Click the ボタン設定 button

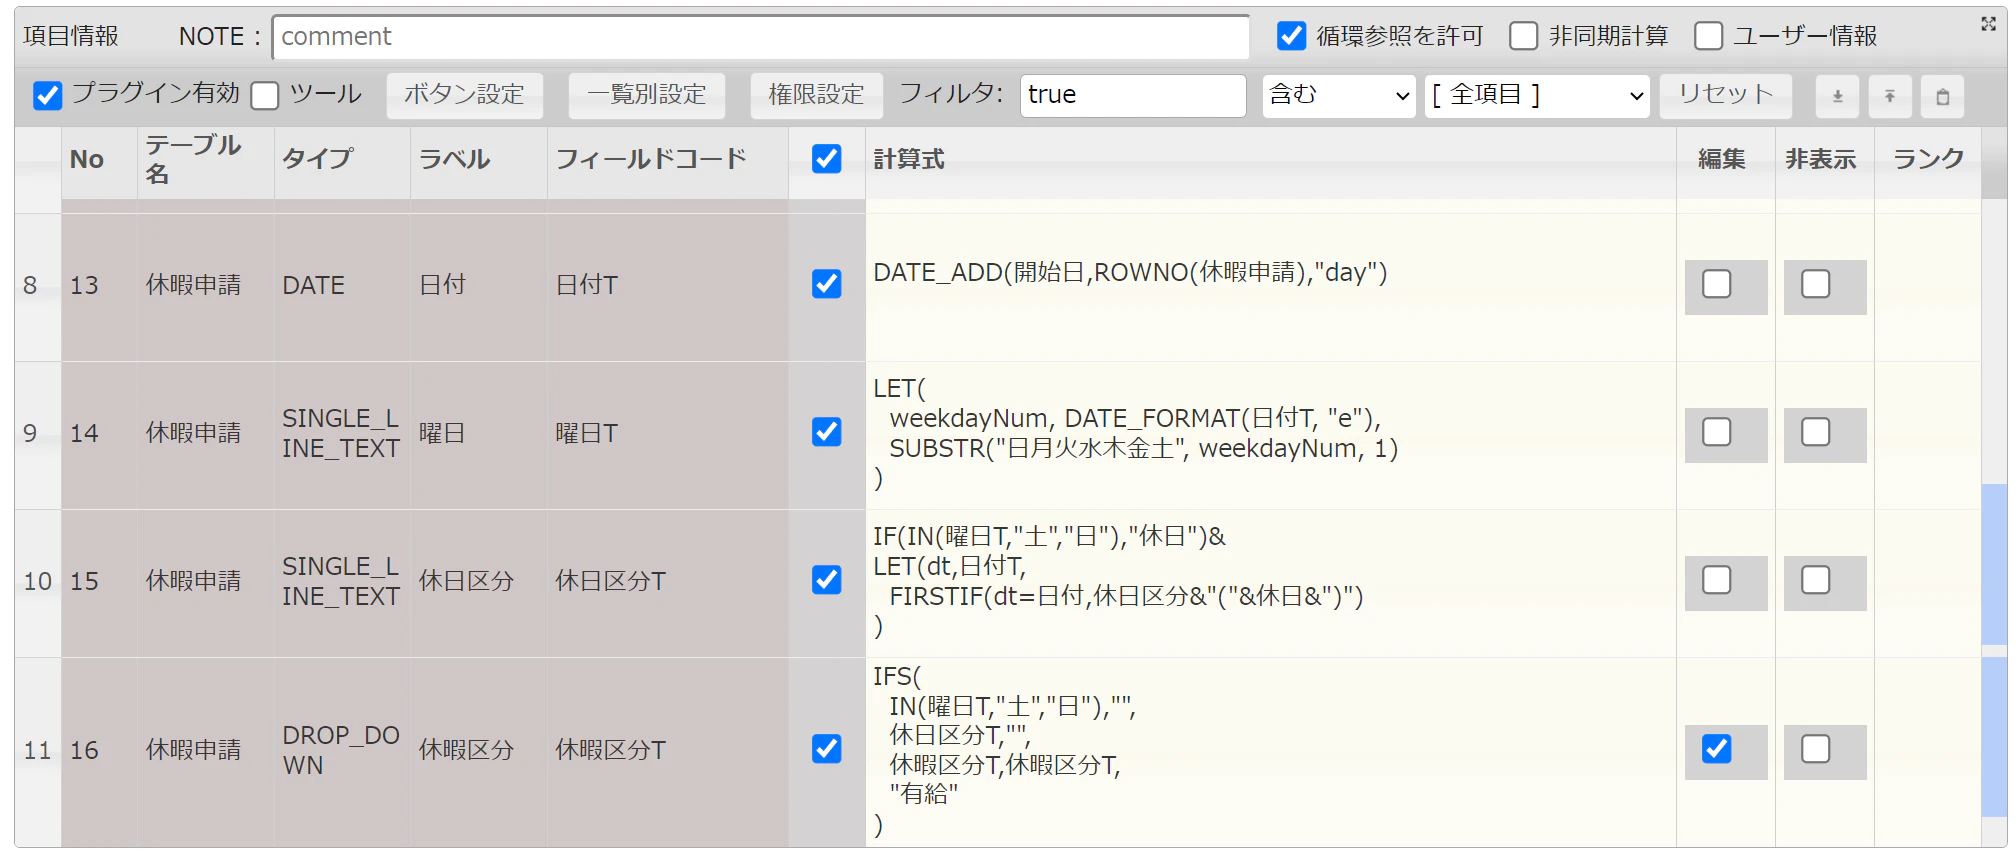click(465, 95)
